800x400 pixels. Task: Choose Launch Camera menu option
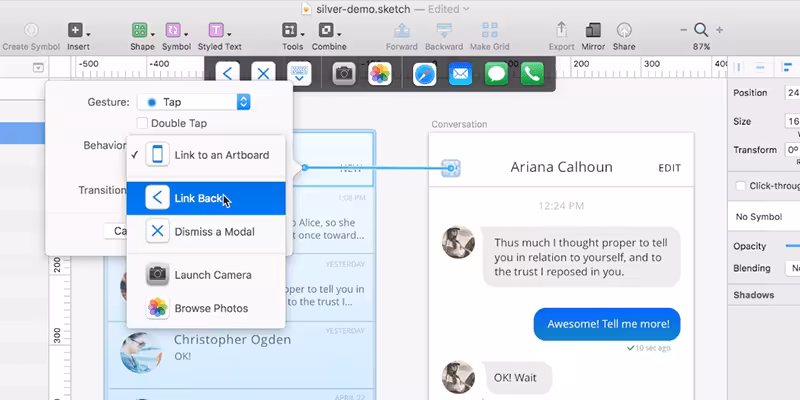pyautogui.click(x=206, y=275)
